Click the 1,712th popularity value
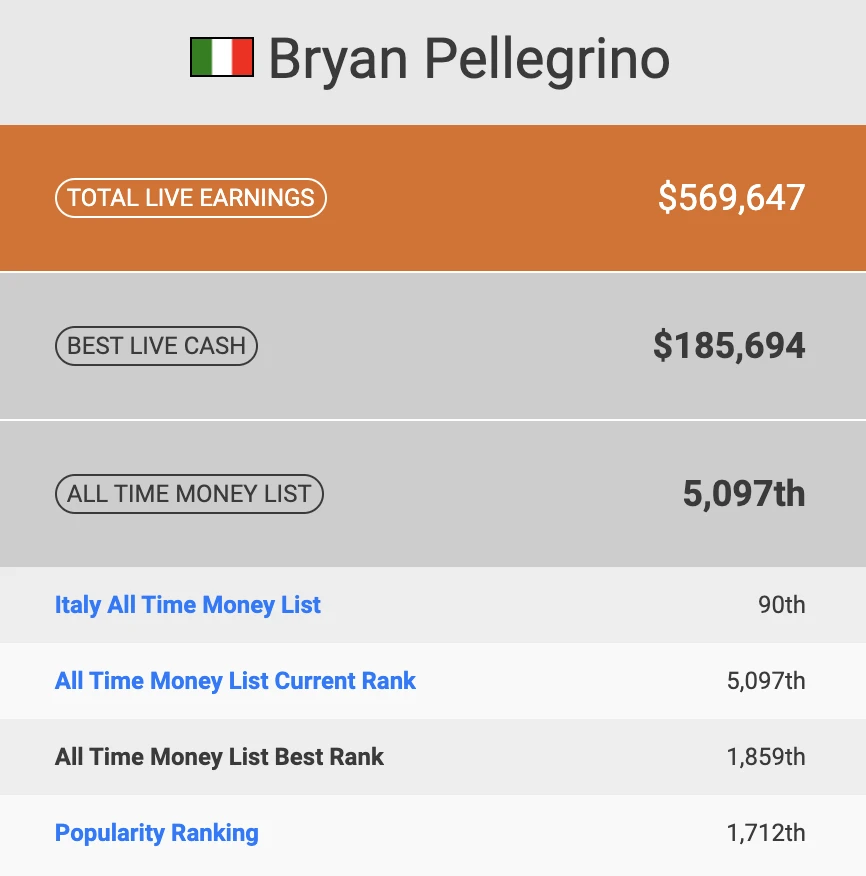Viewport: 866px width, 876px height. (x=765, y=833)
